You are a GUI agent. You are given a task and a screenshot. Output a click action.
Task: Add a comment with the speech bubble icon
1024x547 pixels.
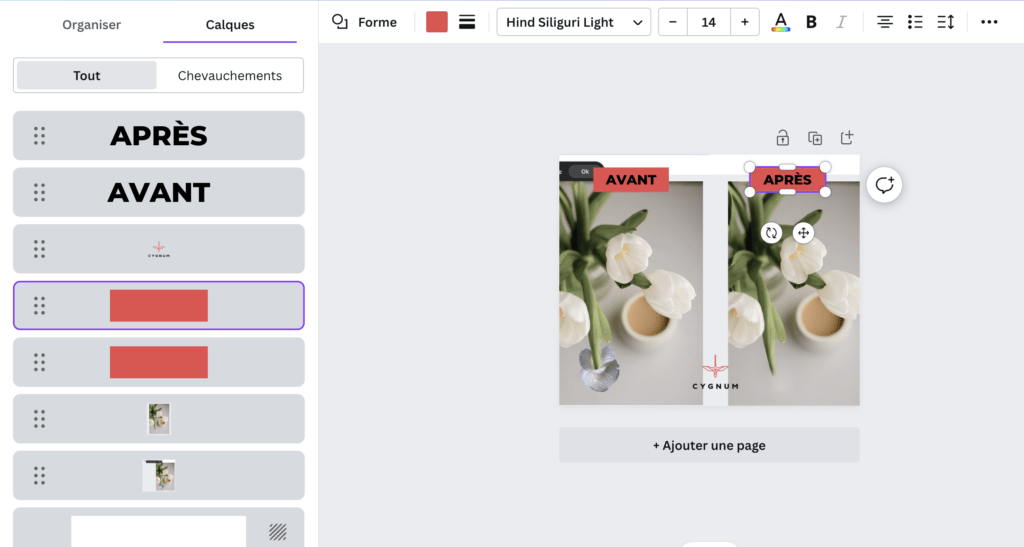(x=884, y=185)
